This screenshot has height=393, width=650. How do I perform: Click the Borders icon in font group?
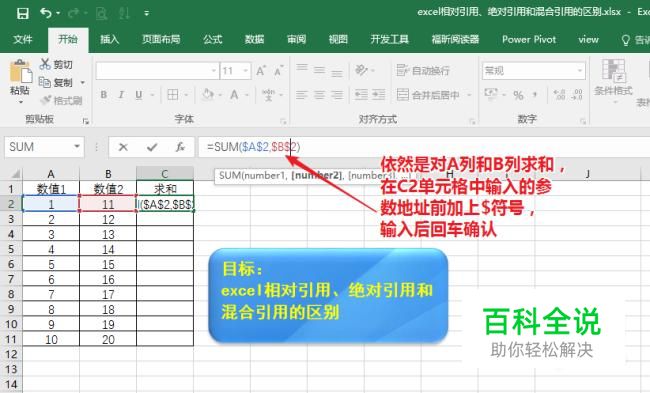[172, 95]
